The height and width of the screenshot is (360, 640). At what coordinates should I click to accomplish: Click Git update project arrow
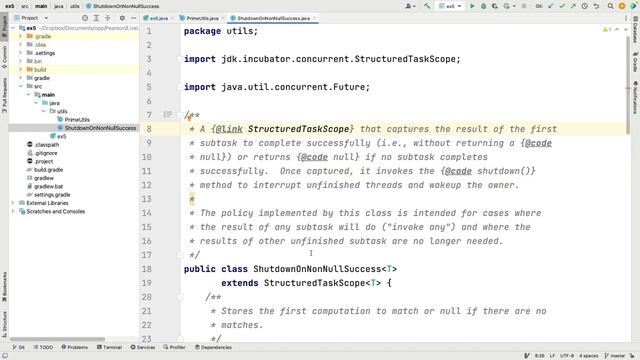551,6
